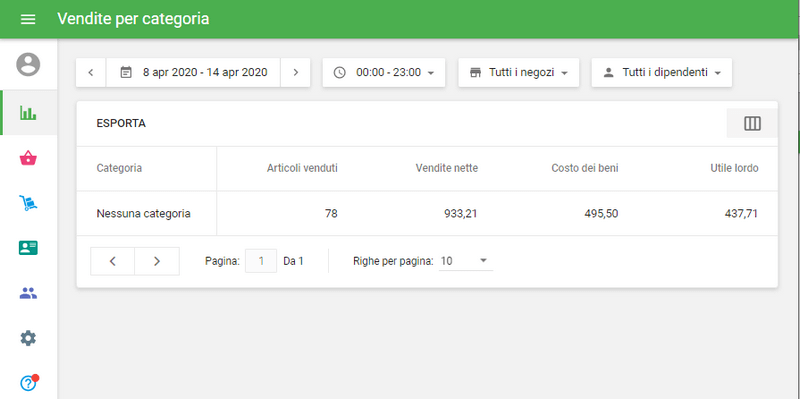Viewport: 800px width, 399px height.
Task: Click the ESPORTA export button
Action: [121, 123]
